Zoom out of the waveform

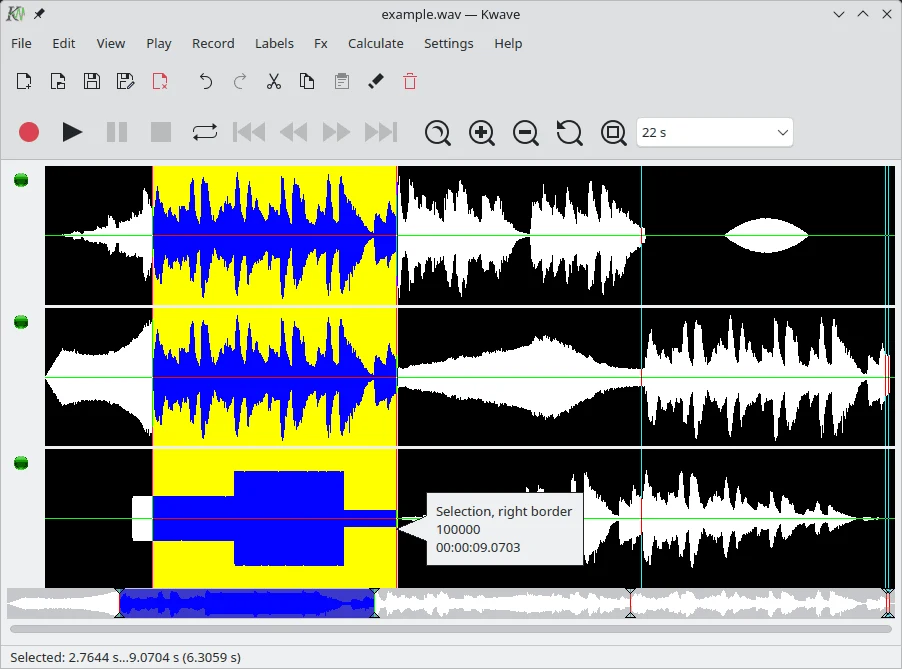pyautogui.click(x=526, y=133)
